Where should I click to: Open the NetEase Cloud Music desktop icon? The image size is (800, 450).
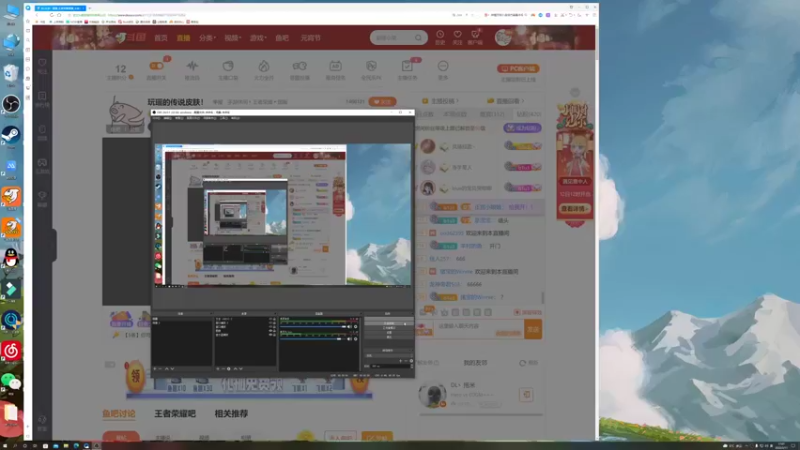tap(11, 351)
